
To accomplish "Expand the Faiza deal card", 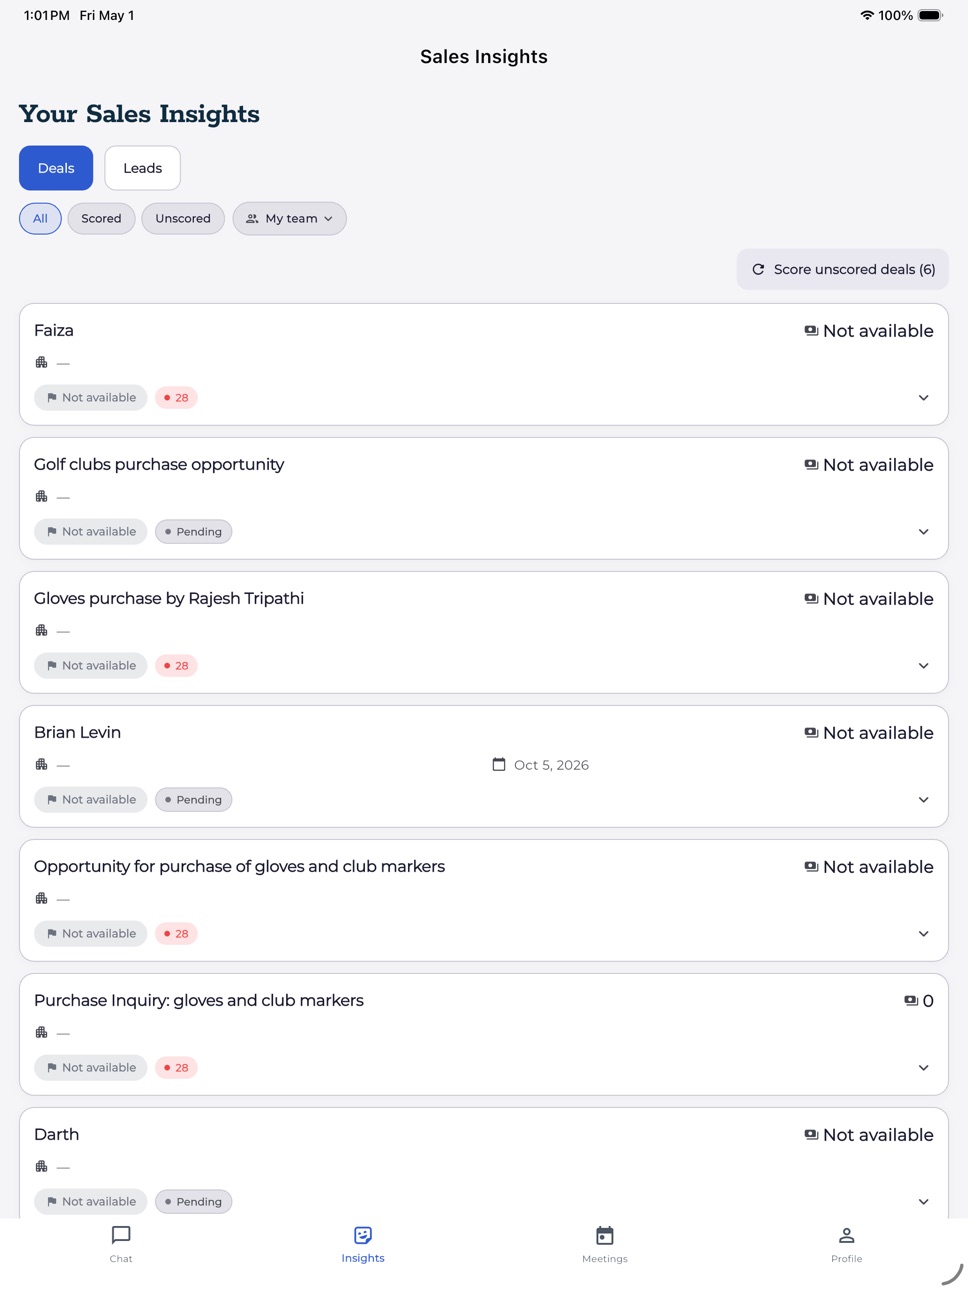I will point(924,398).
